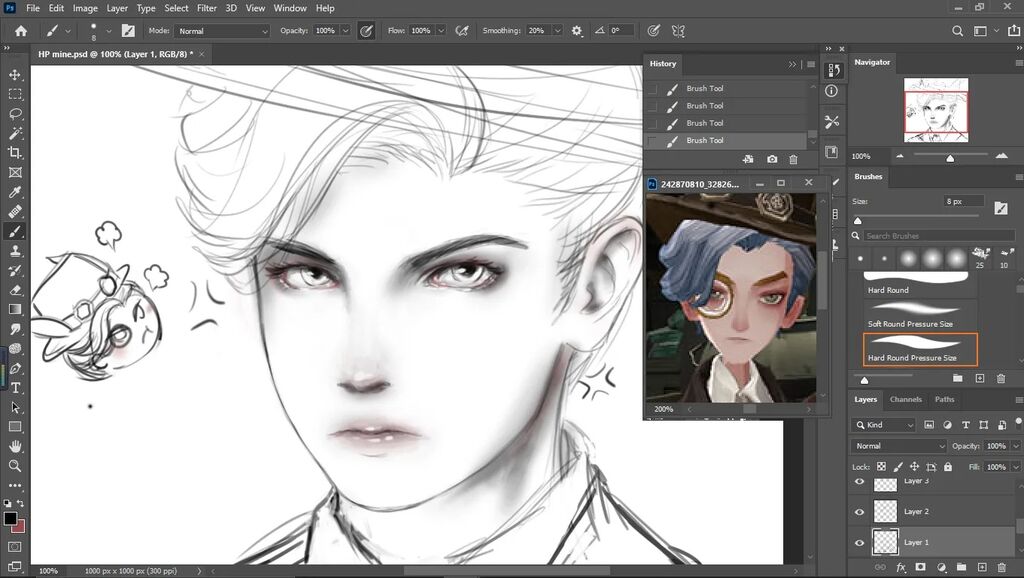Adjust the Navigator zoom slider
The image size is (1024, 578).
point(950,157)
